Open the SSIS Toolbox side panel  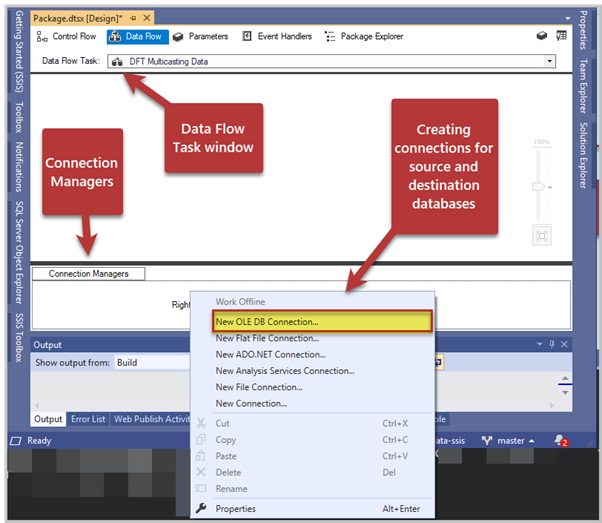click(18, 338)
